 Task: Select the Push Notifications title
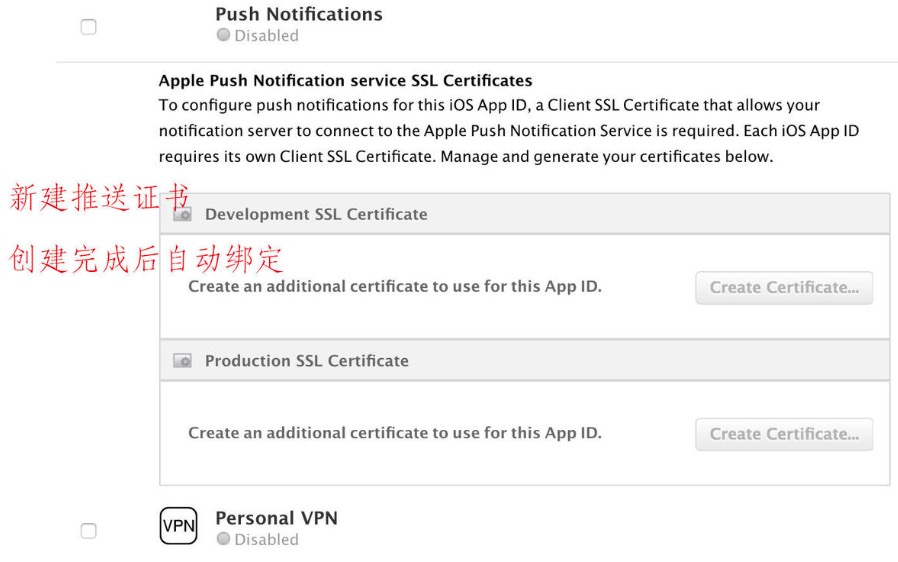(299, 15)
